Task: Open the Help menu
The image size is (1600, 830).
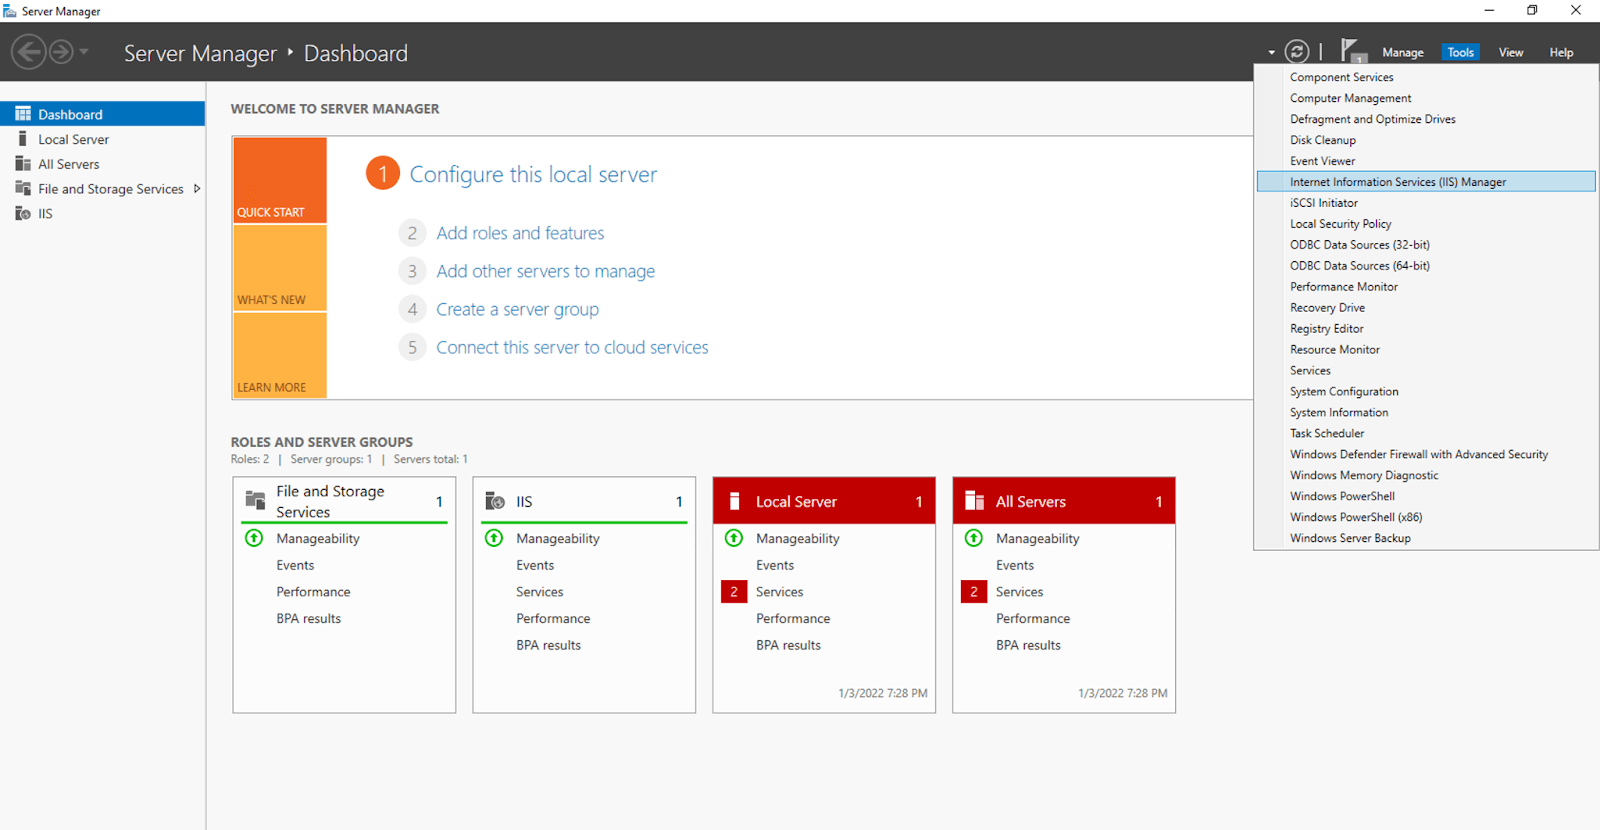Action: [1561, 53]
